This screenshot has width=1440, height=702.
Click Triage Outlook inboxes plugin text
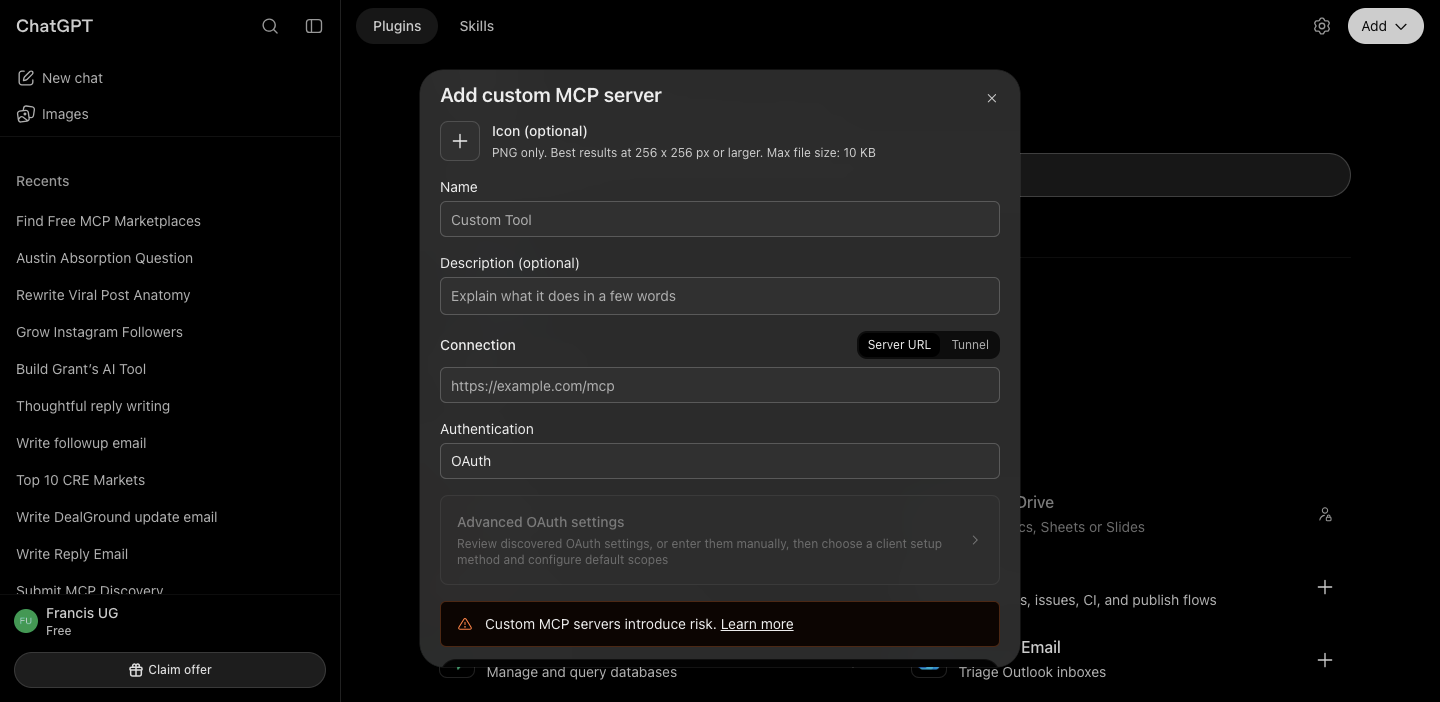pos(1032,672)
